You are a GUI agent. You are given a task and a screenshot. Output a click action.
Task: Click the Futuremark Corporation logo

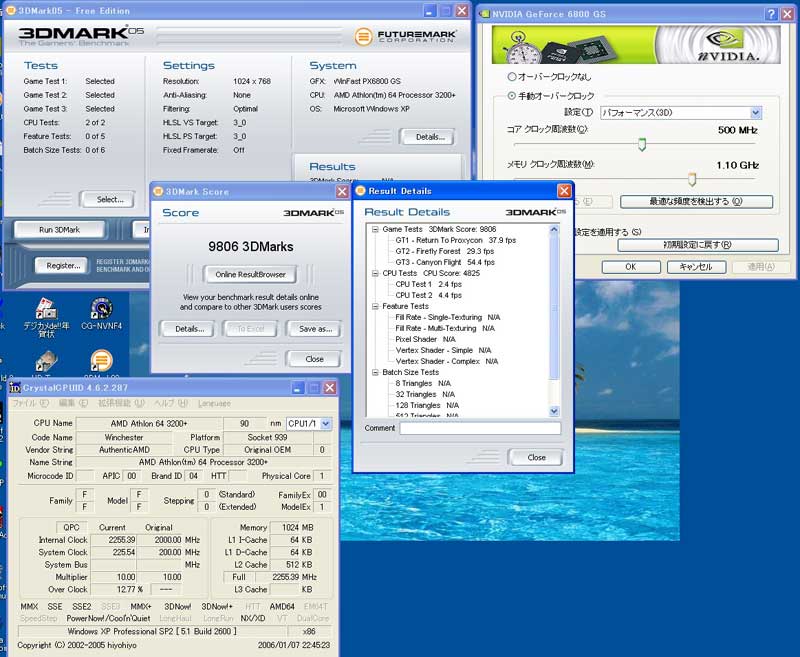[x=406, y=36]
